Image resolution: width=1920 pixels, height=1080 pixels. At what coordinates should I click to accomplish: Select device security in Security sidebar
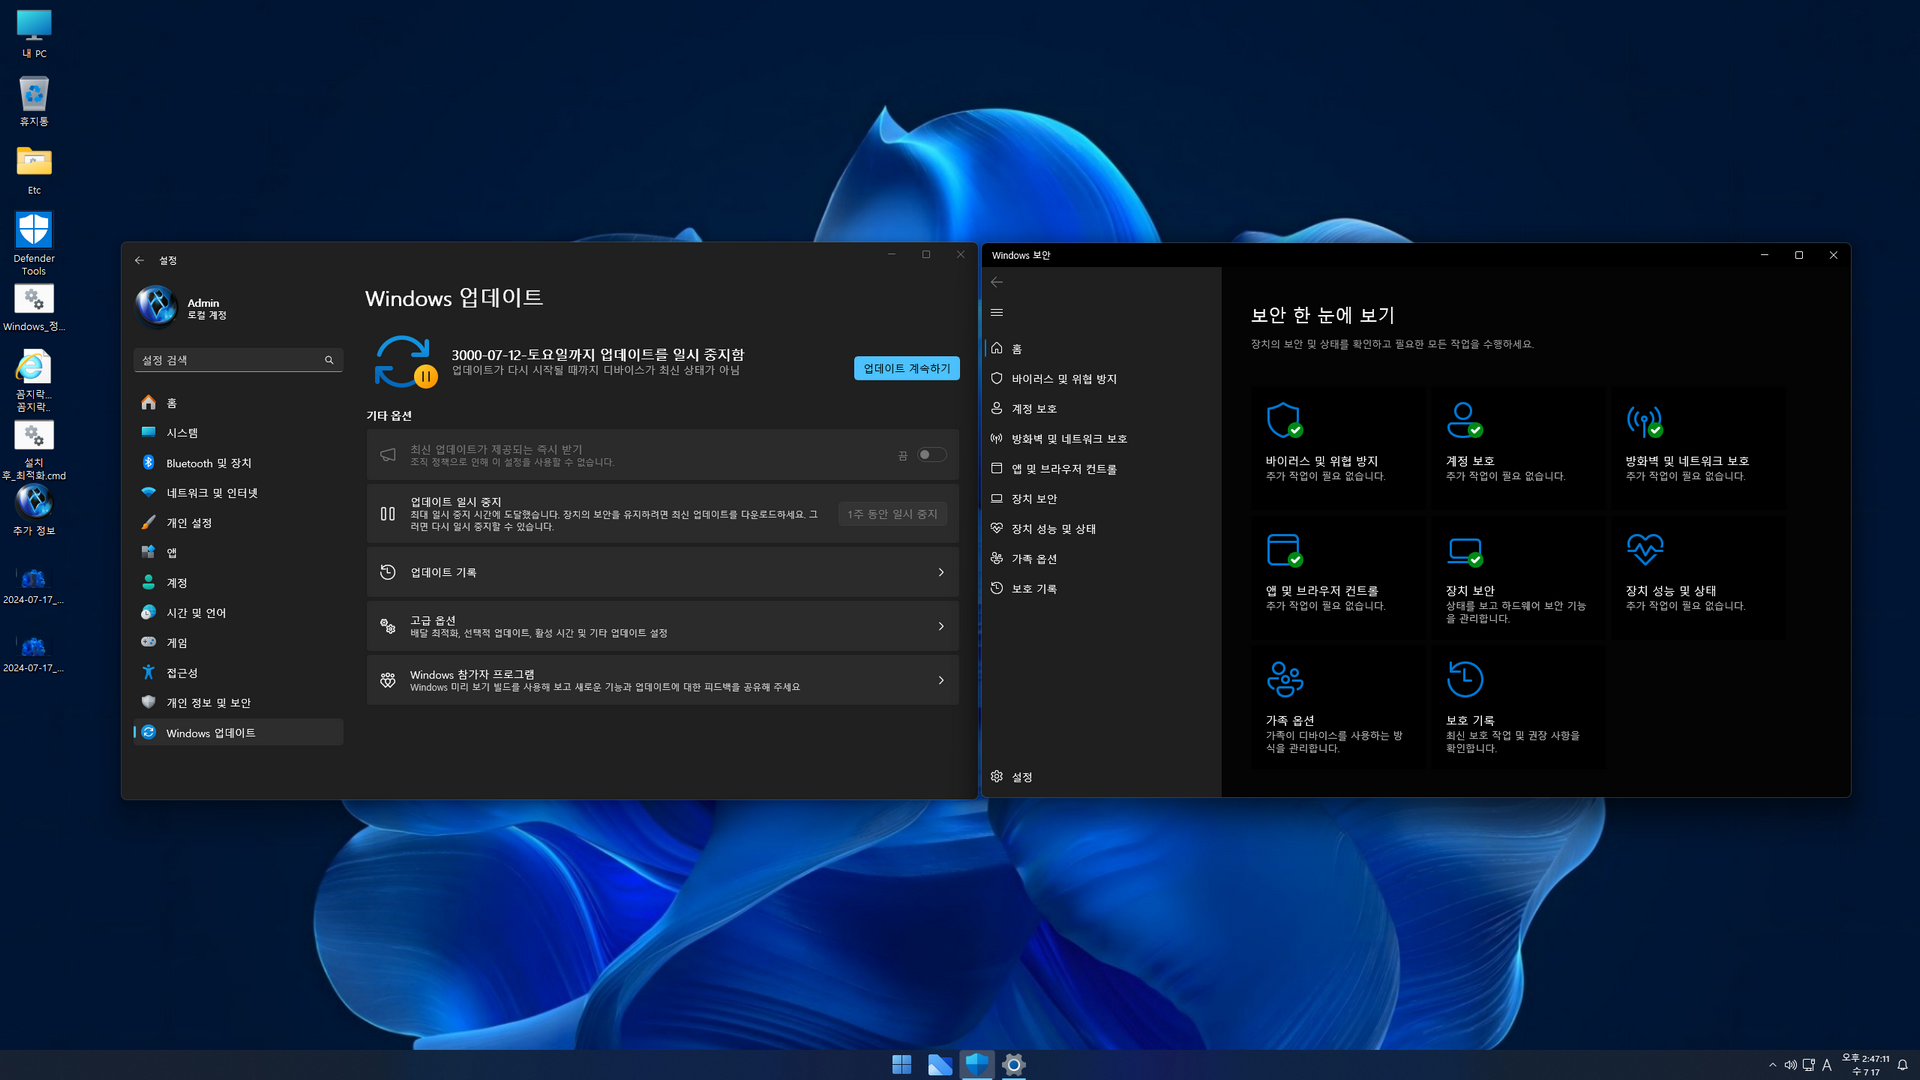(x=1034, y=499)
